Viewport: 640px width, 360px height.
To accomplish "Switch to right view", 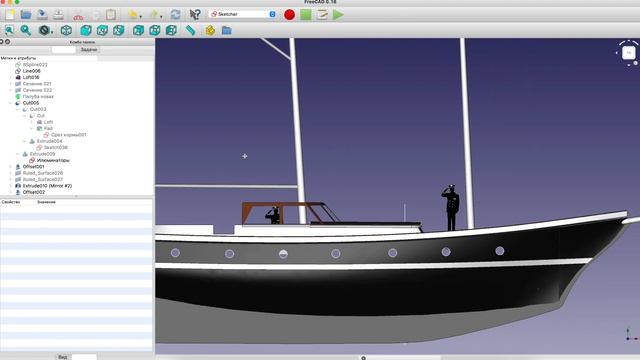I will click(118, 30).
